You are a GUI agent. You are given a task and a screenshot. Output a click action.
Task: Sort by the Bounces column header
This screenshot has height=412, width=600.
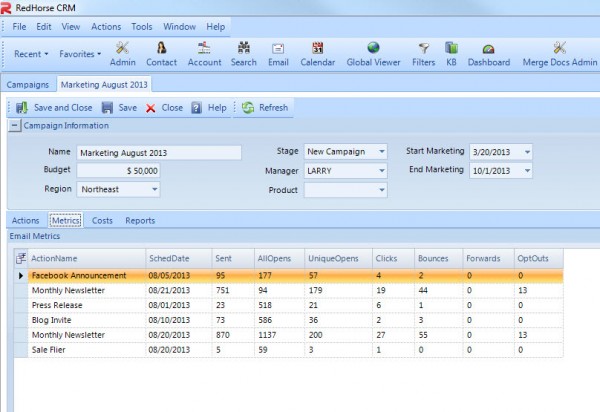coord(439,259)
